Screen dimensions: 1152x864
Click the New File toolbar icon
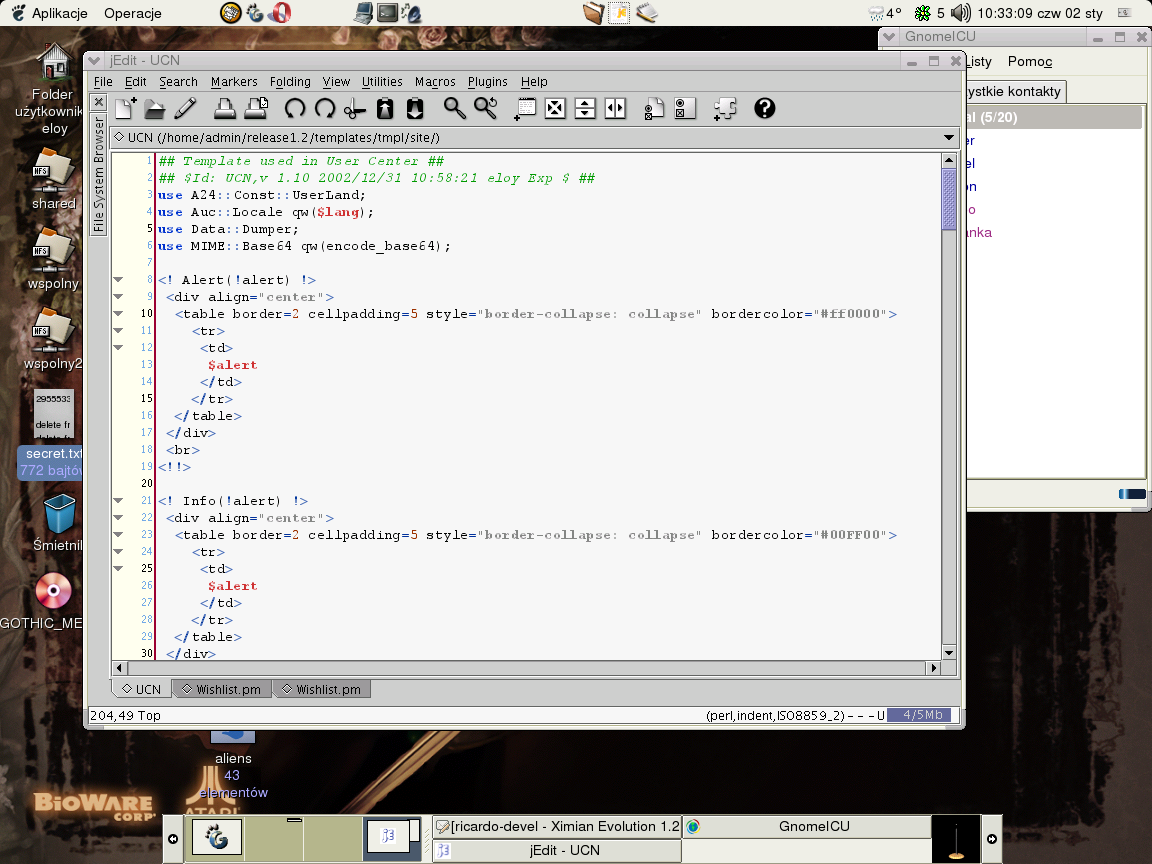tap(125, 108)
